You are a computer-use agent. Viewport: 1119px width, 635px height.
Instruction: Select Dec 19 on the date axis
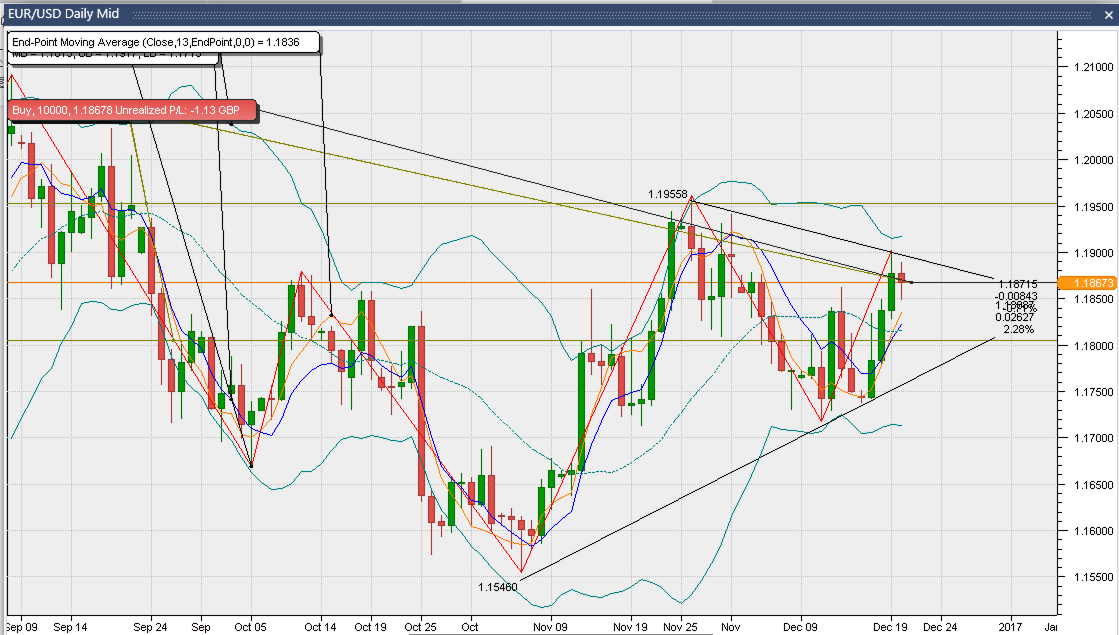click(x=890, y=627)
